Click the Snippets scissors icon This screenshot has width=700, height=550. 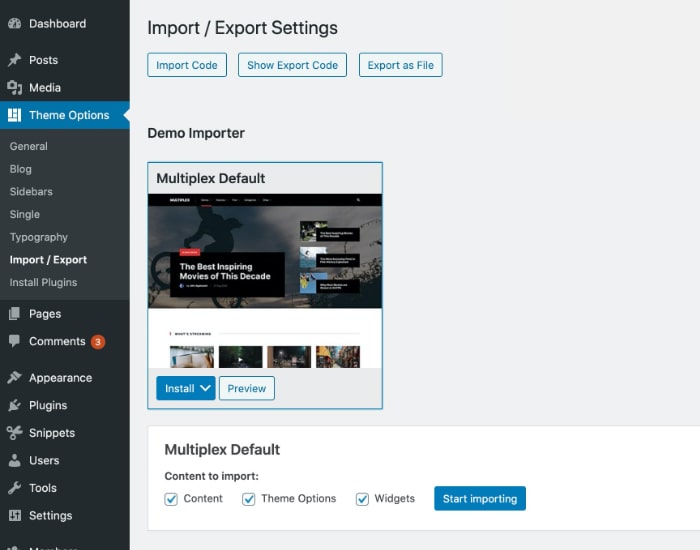(14, 433)
